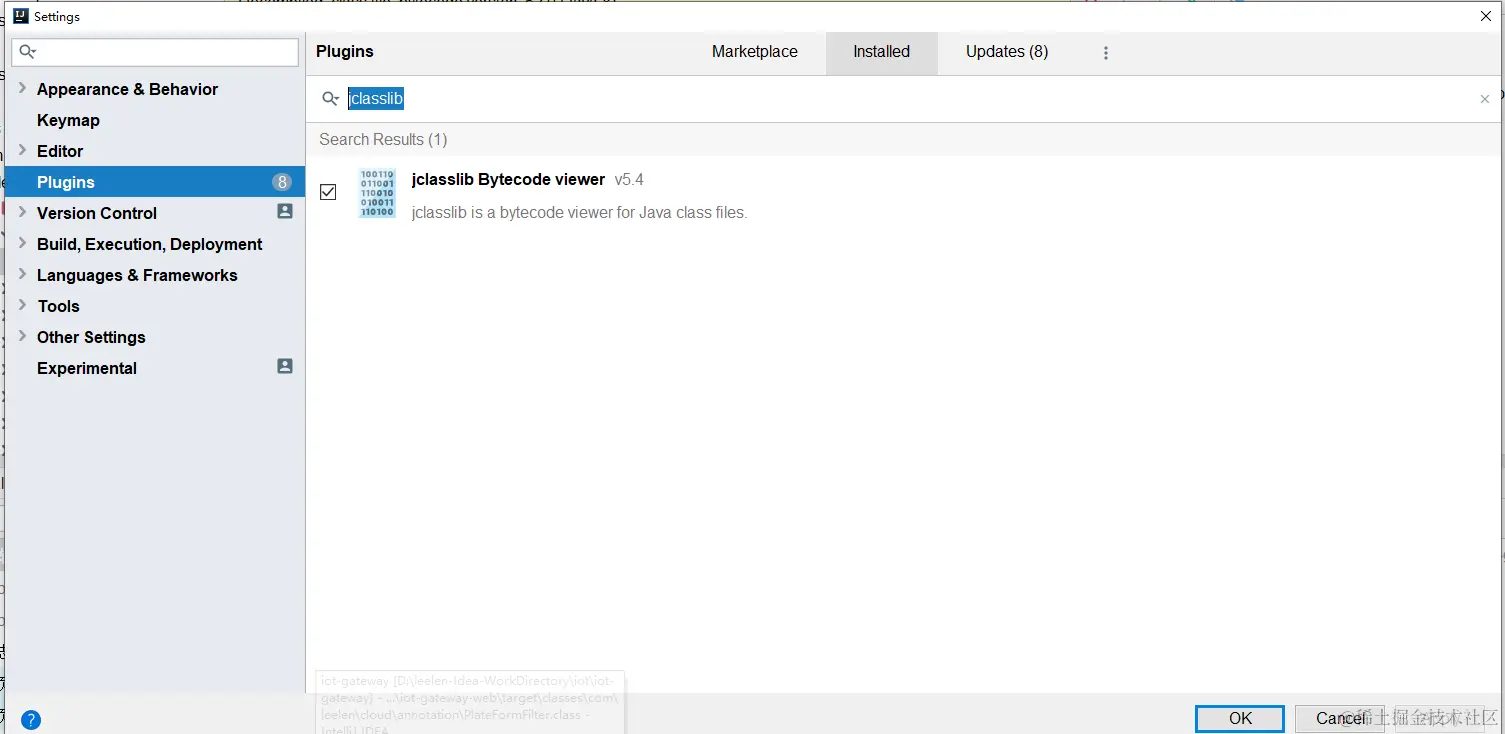Open the Updates (8) tab
Screen dimensions: 1505x734
coord(1007,52)
